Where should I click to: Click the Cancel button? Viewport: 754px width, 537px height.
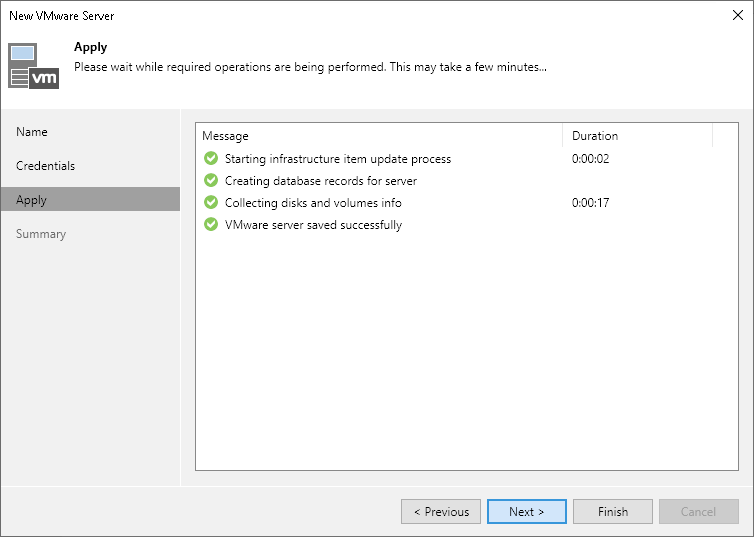coord(698,512)
